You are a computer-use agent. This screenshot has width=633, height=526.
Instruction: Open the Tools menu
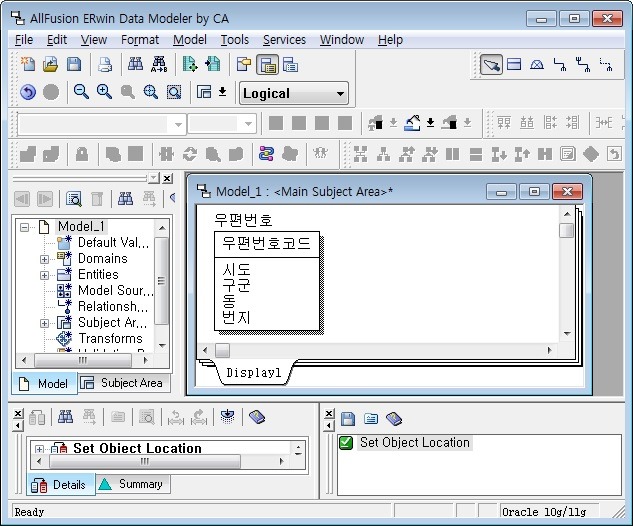tap(235, 40)
